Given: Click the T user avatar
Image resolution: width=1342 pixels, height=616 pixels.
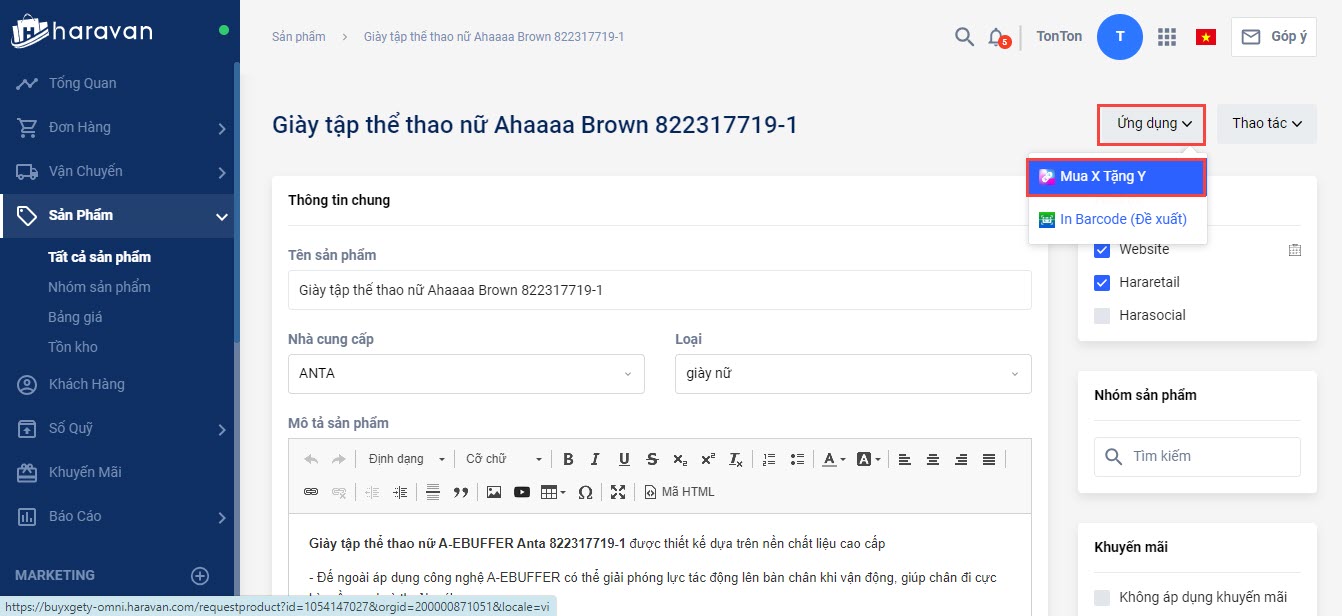Looking at the screenshot, I should (x=1120, y=37).
